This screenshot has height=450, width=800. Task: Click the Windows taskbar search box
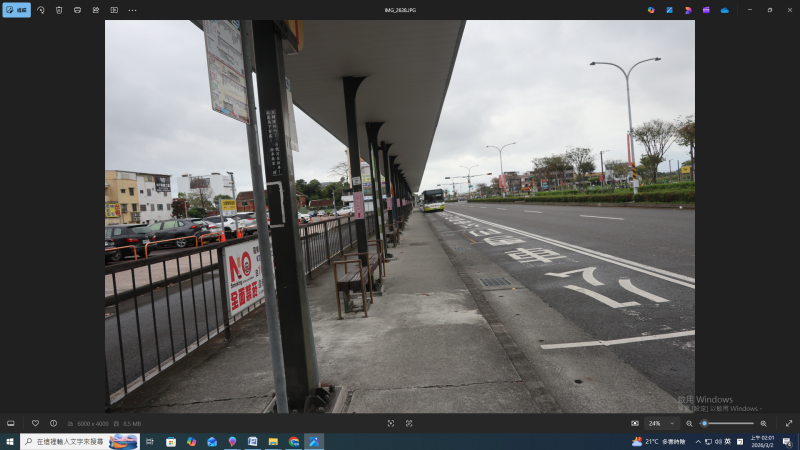70,441
